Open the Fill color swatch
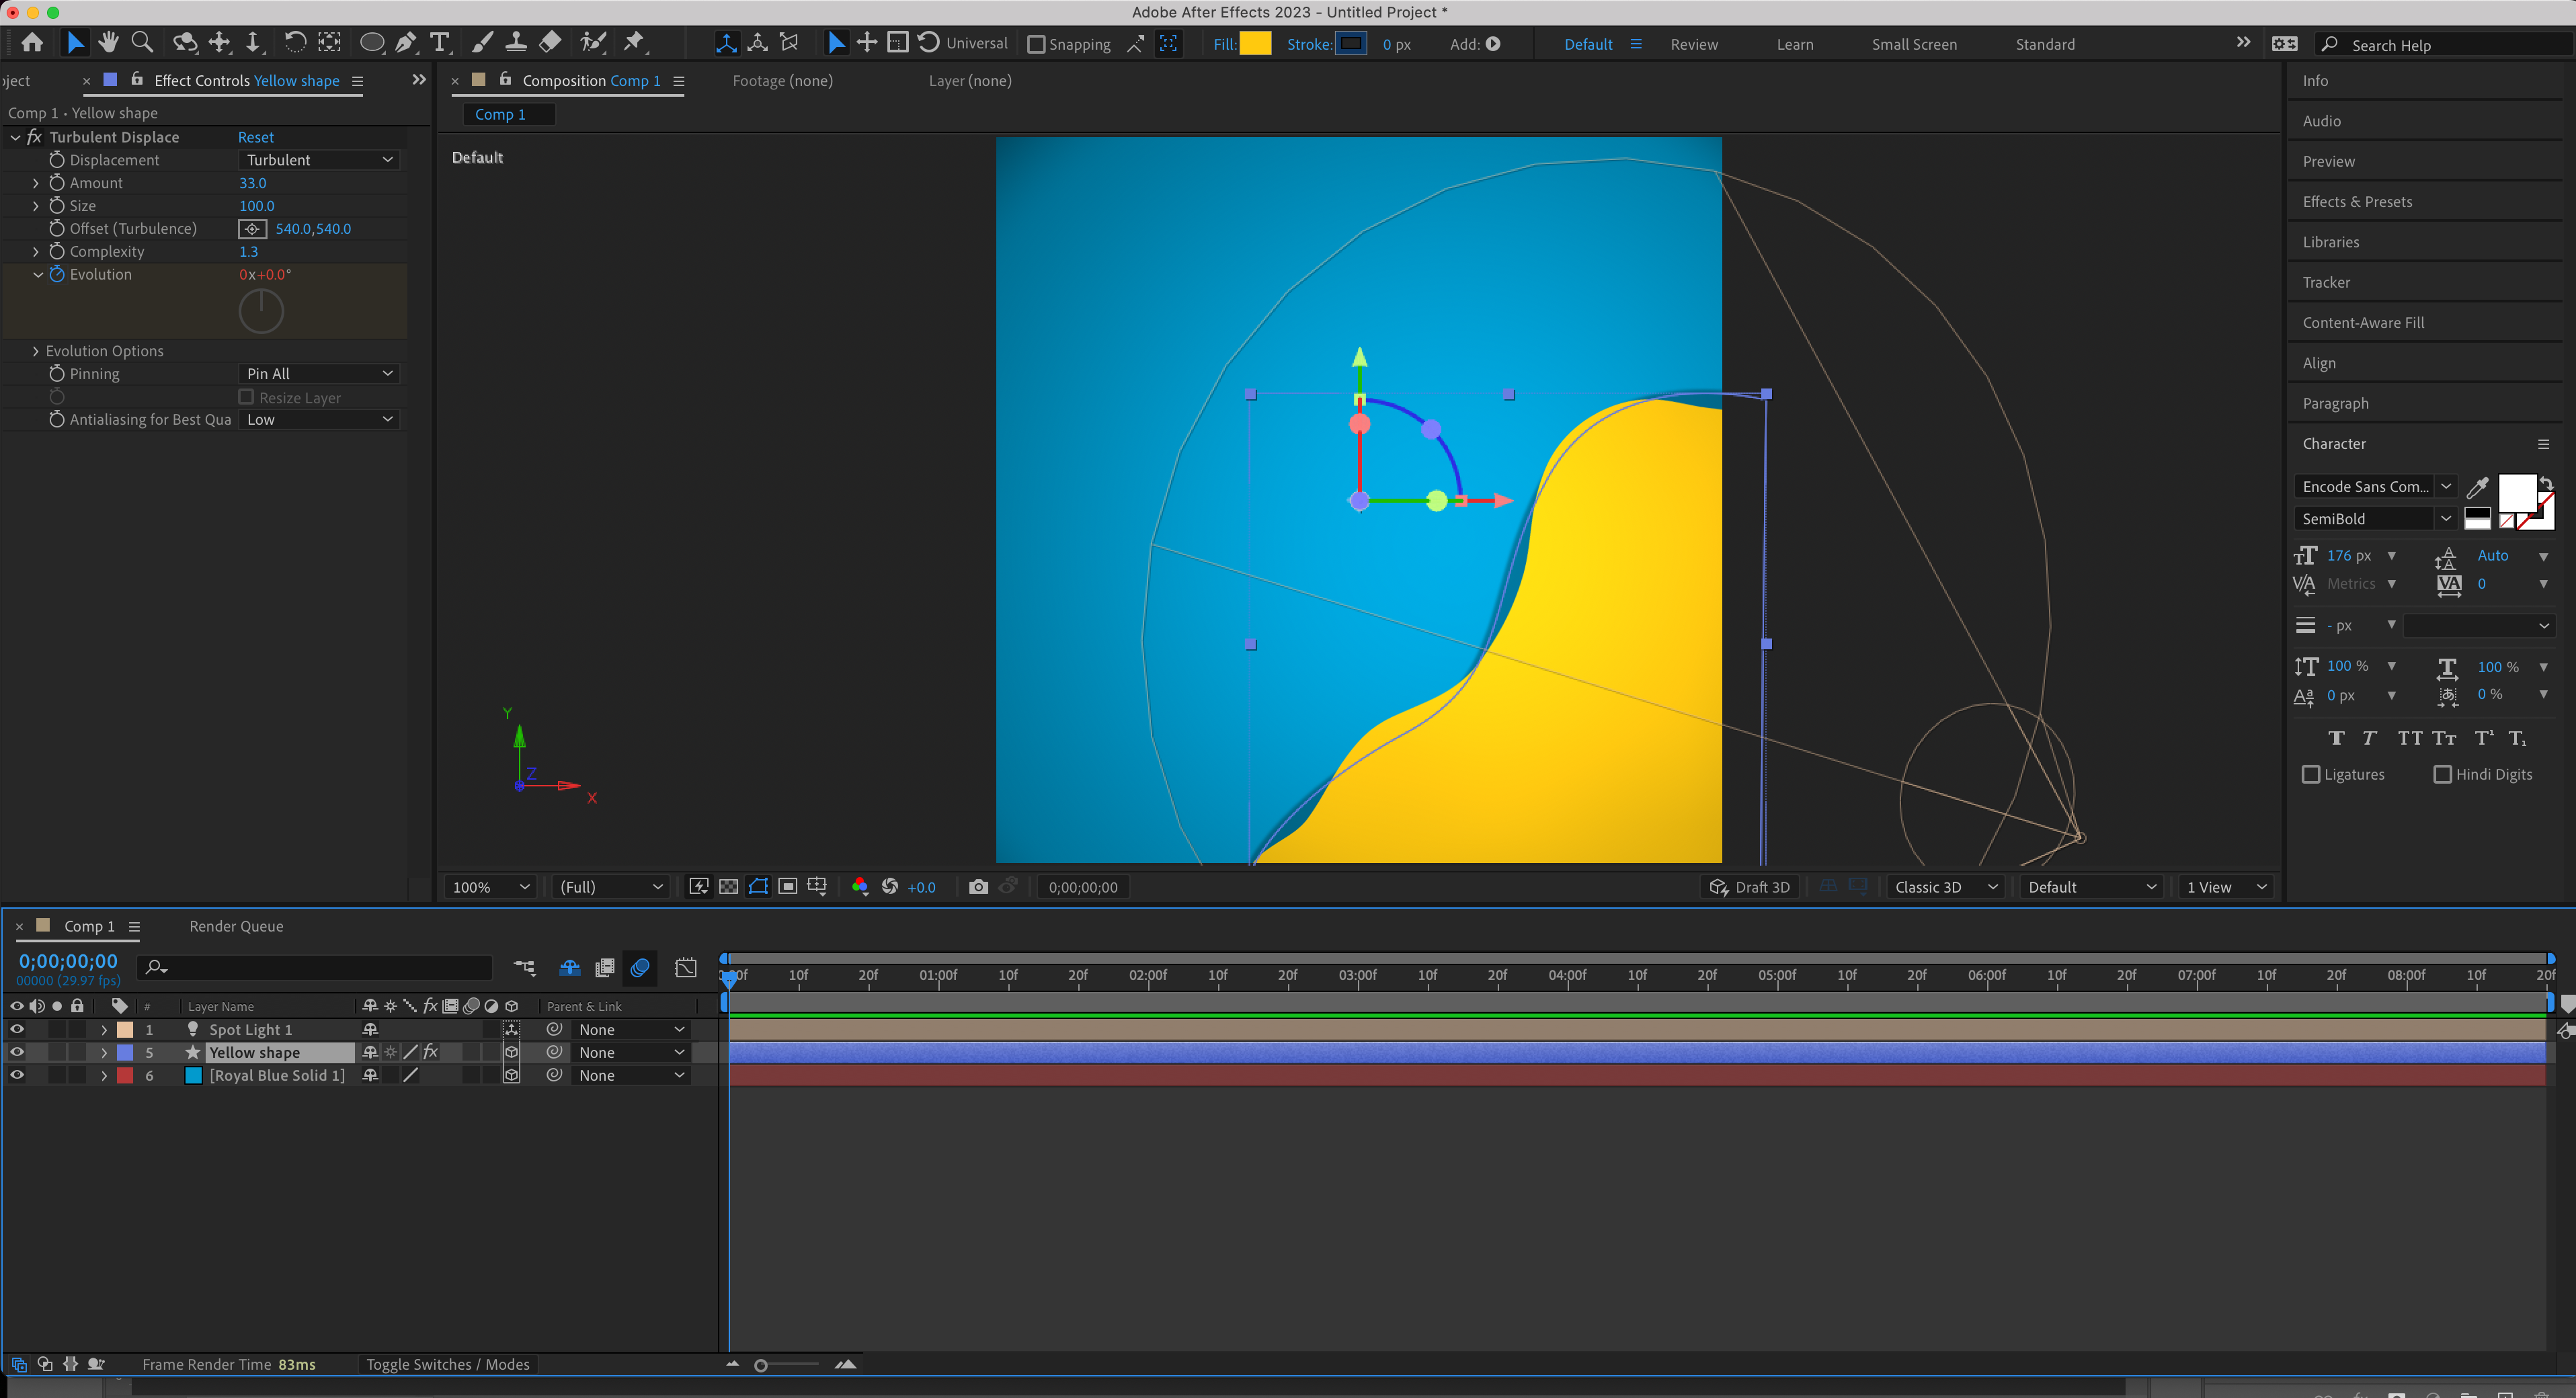Viewport: 2576px width, 1398px height. tap(1256, 43)
